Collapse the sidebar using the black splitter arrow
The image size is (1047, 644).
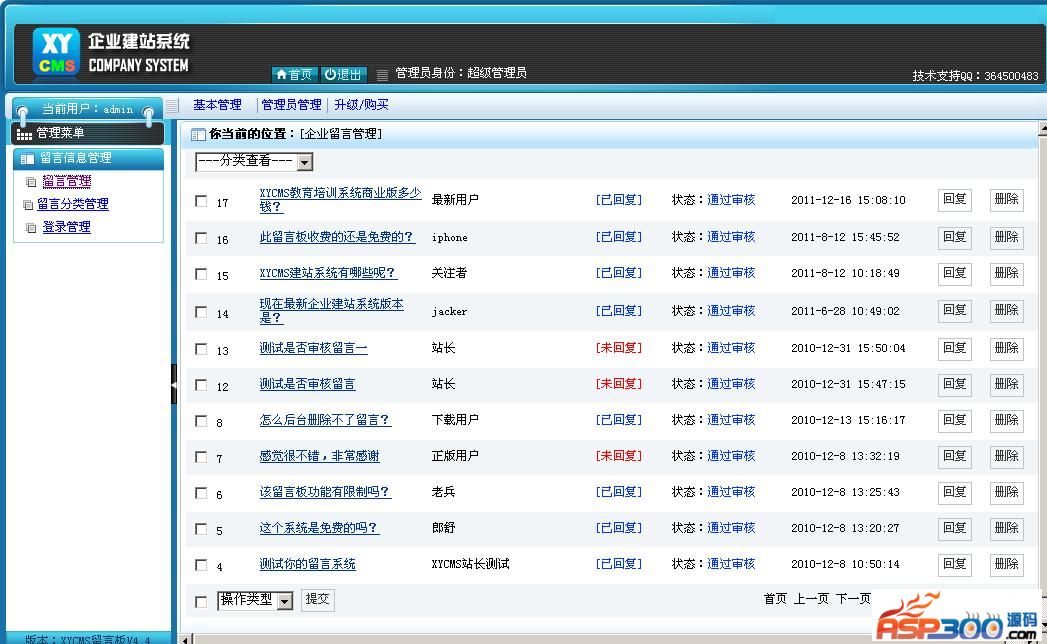(174, 384)
